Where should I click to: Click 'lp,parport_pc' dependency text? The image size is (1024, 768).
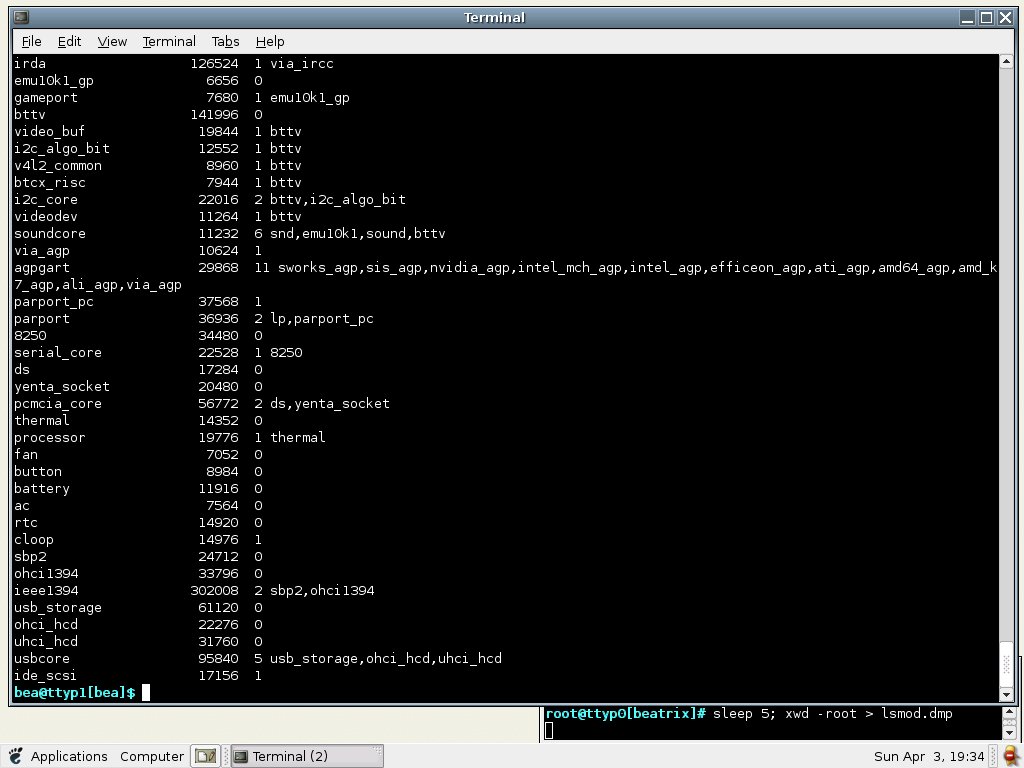click(322, 319)
